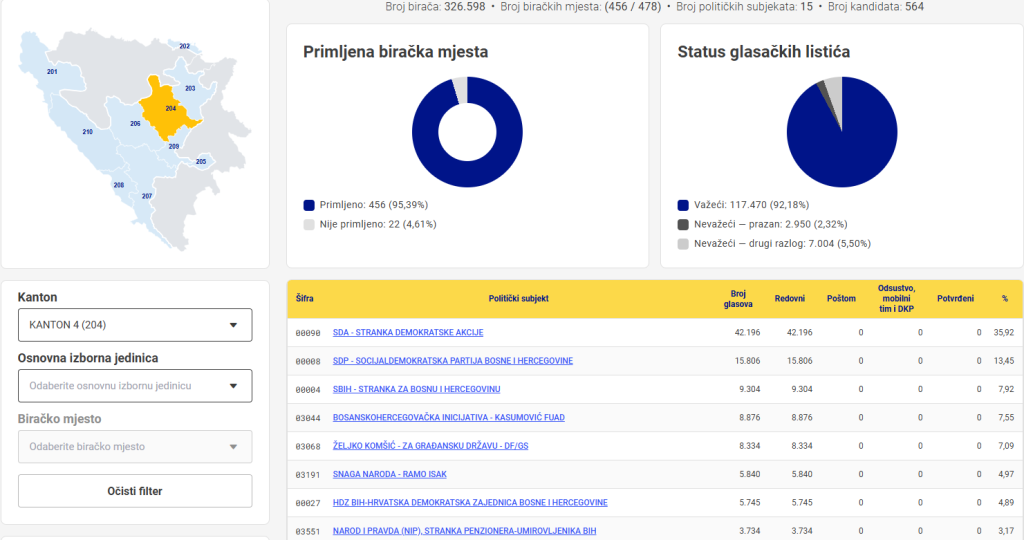Image resolution: width=1024 pixels, height=540 pixels.
Task: Click the dark Nevažeći — prazan legend swatch
Action: tap(683, 225)
